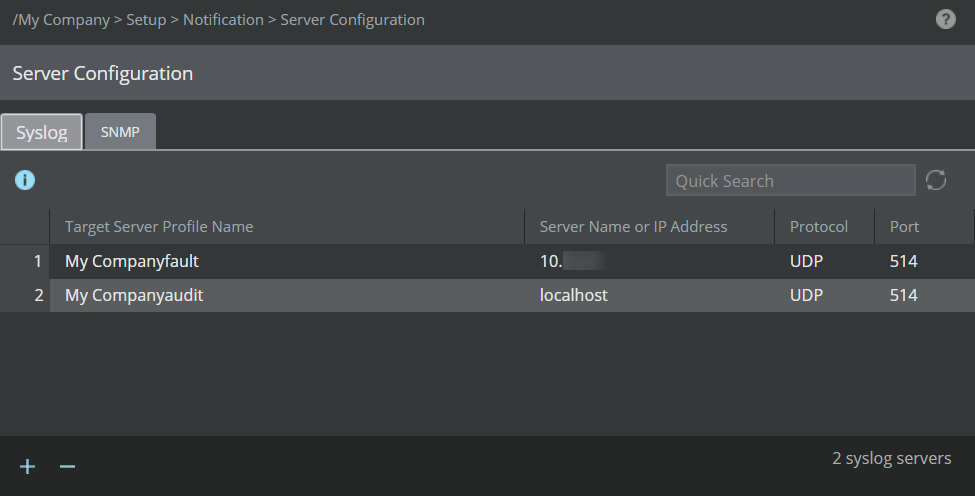Screen dimensions: 975x496
Task: Click the blue information icon
Action: click(25, 180)
